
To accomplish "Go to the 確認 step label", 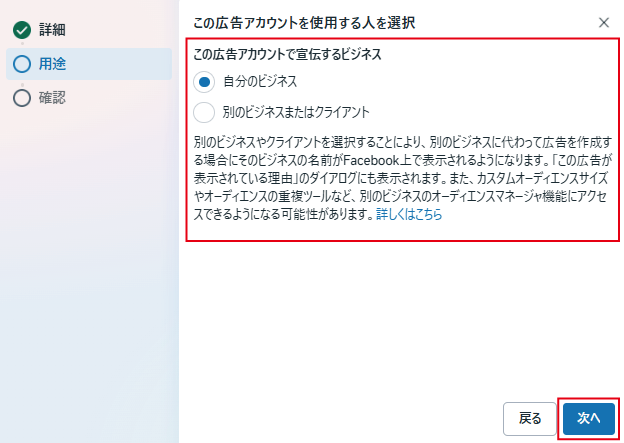I will tap(52, 98).
